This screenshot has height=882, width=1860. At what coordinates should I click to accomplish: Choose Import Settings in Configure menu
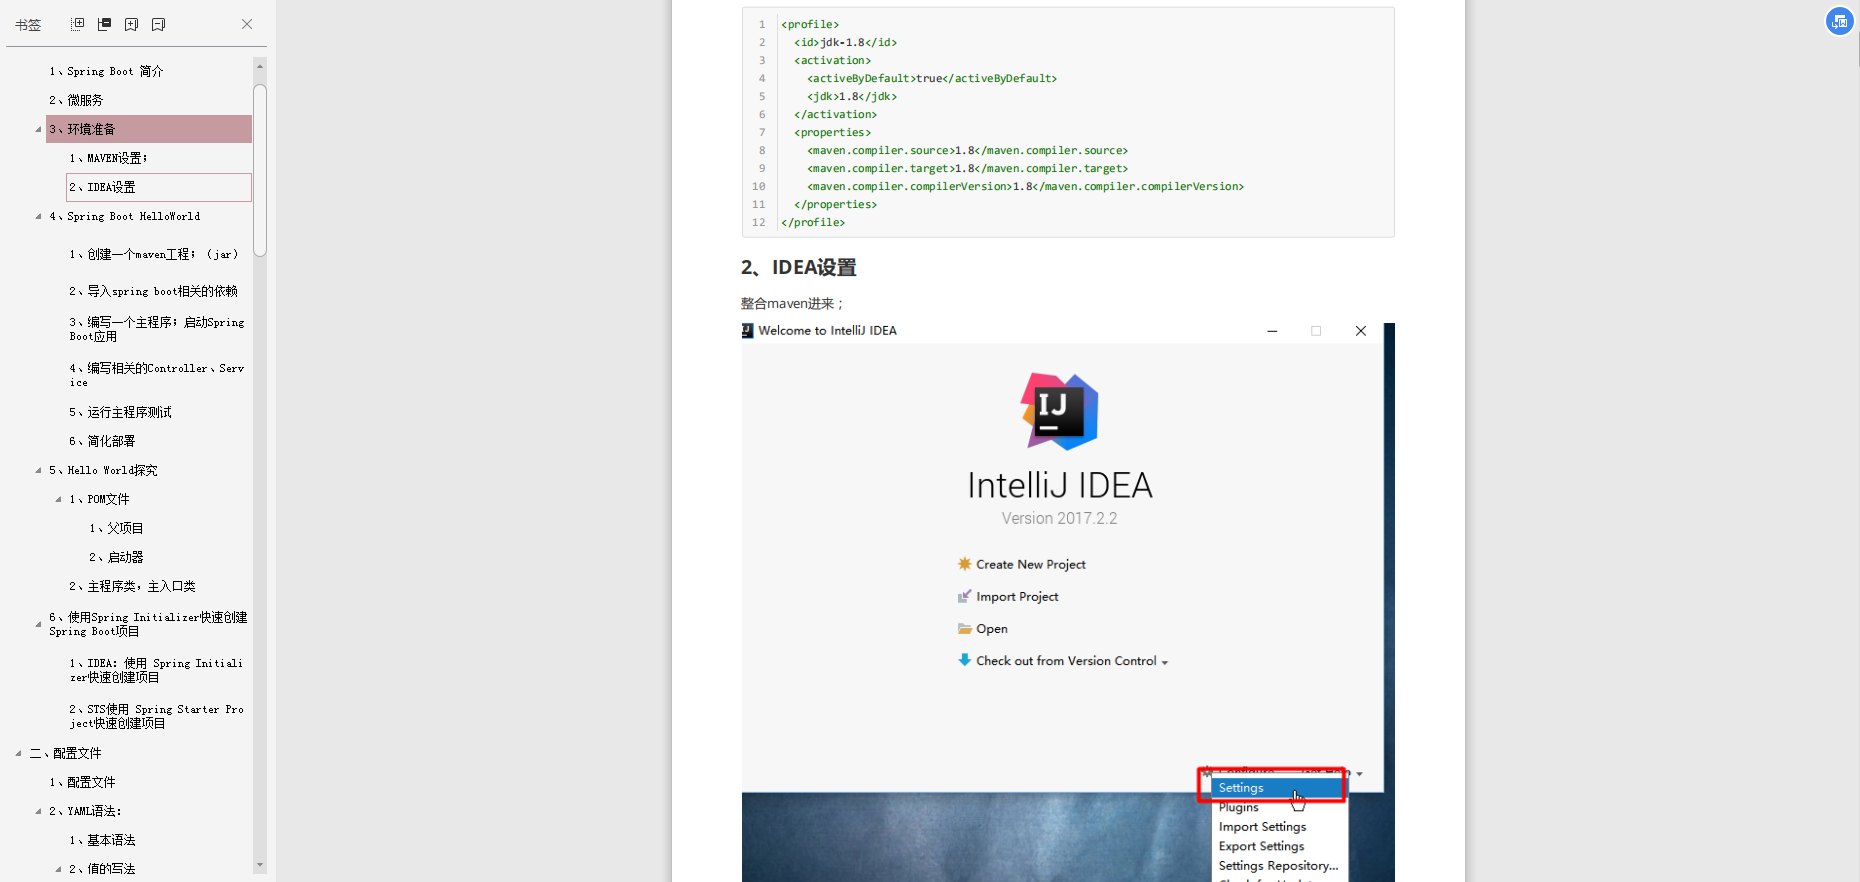click(x=1262, y=826)
